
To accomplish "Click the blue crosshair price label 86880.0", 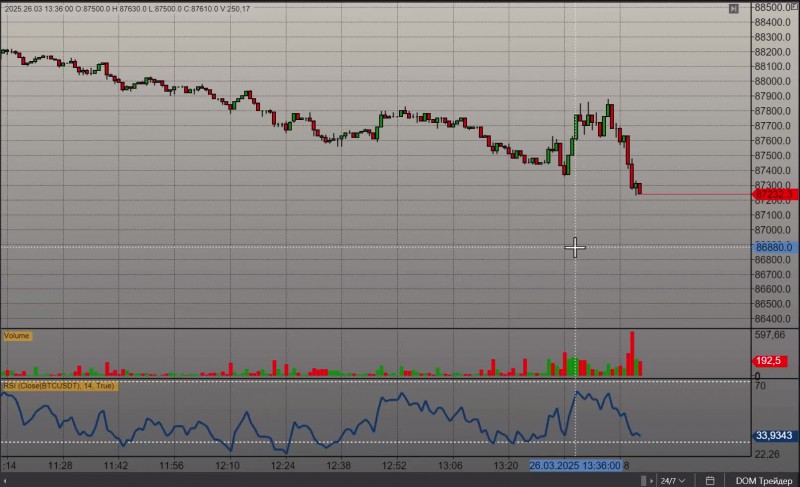I will pyautogui.click(x=774, y=247).
